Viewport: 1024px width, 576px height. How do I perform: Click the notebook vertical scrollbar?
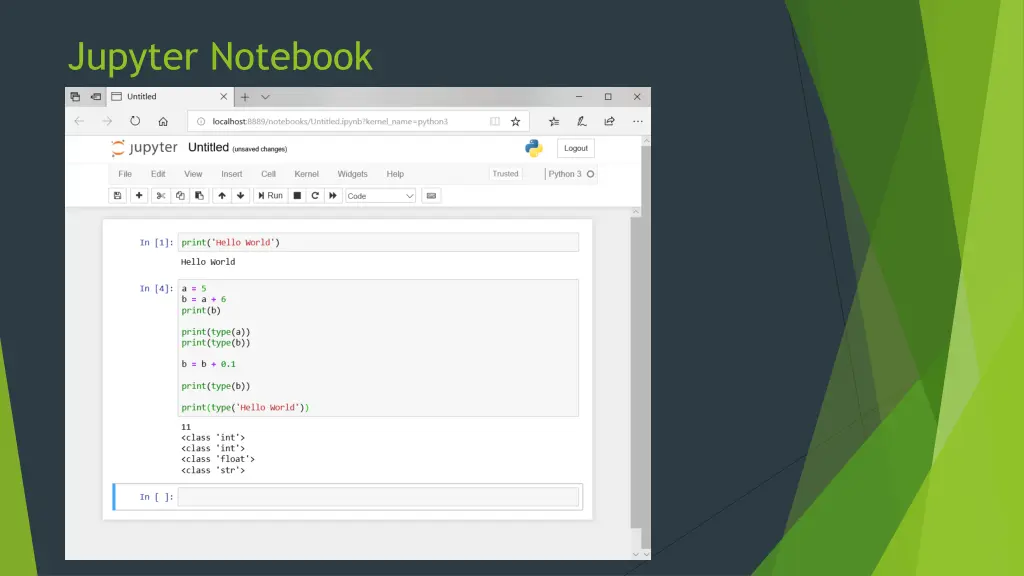[636, 372]
